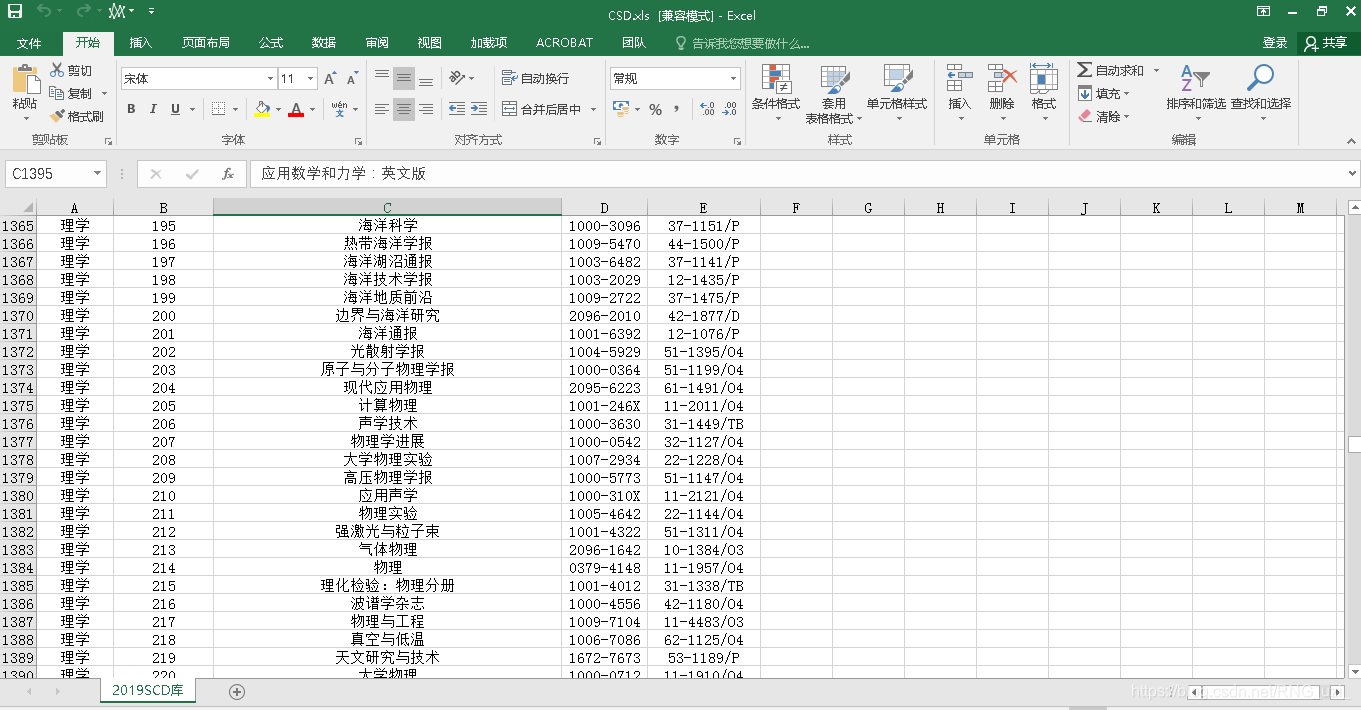
Task: Add a new sheet with plus icon
Action: tap(237, 691)
